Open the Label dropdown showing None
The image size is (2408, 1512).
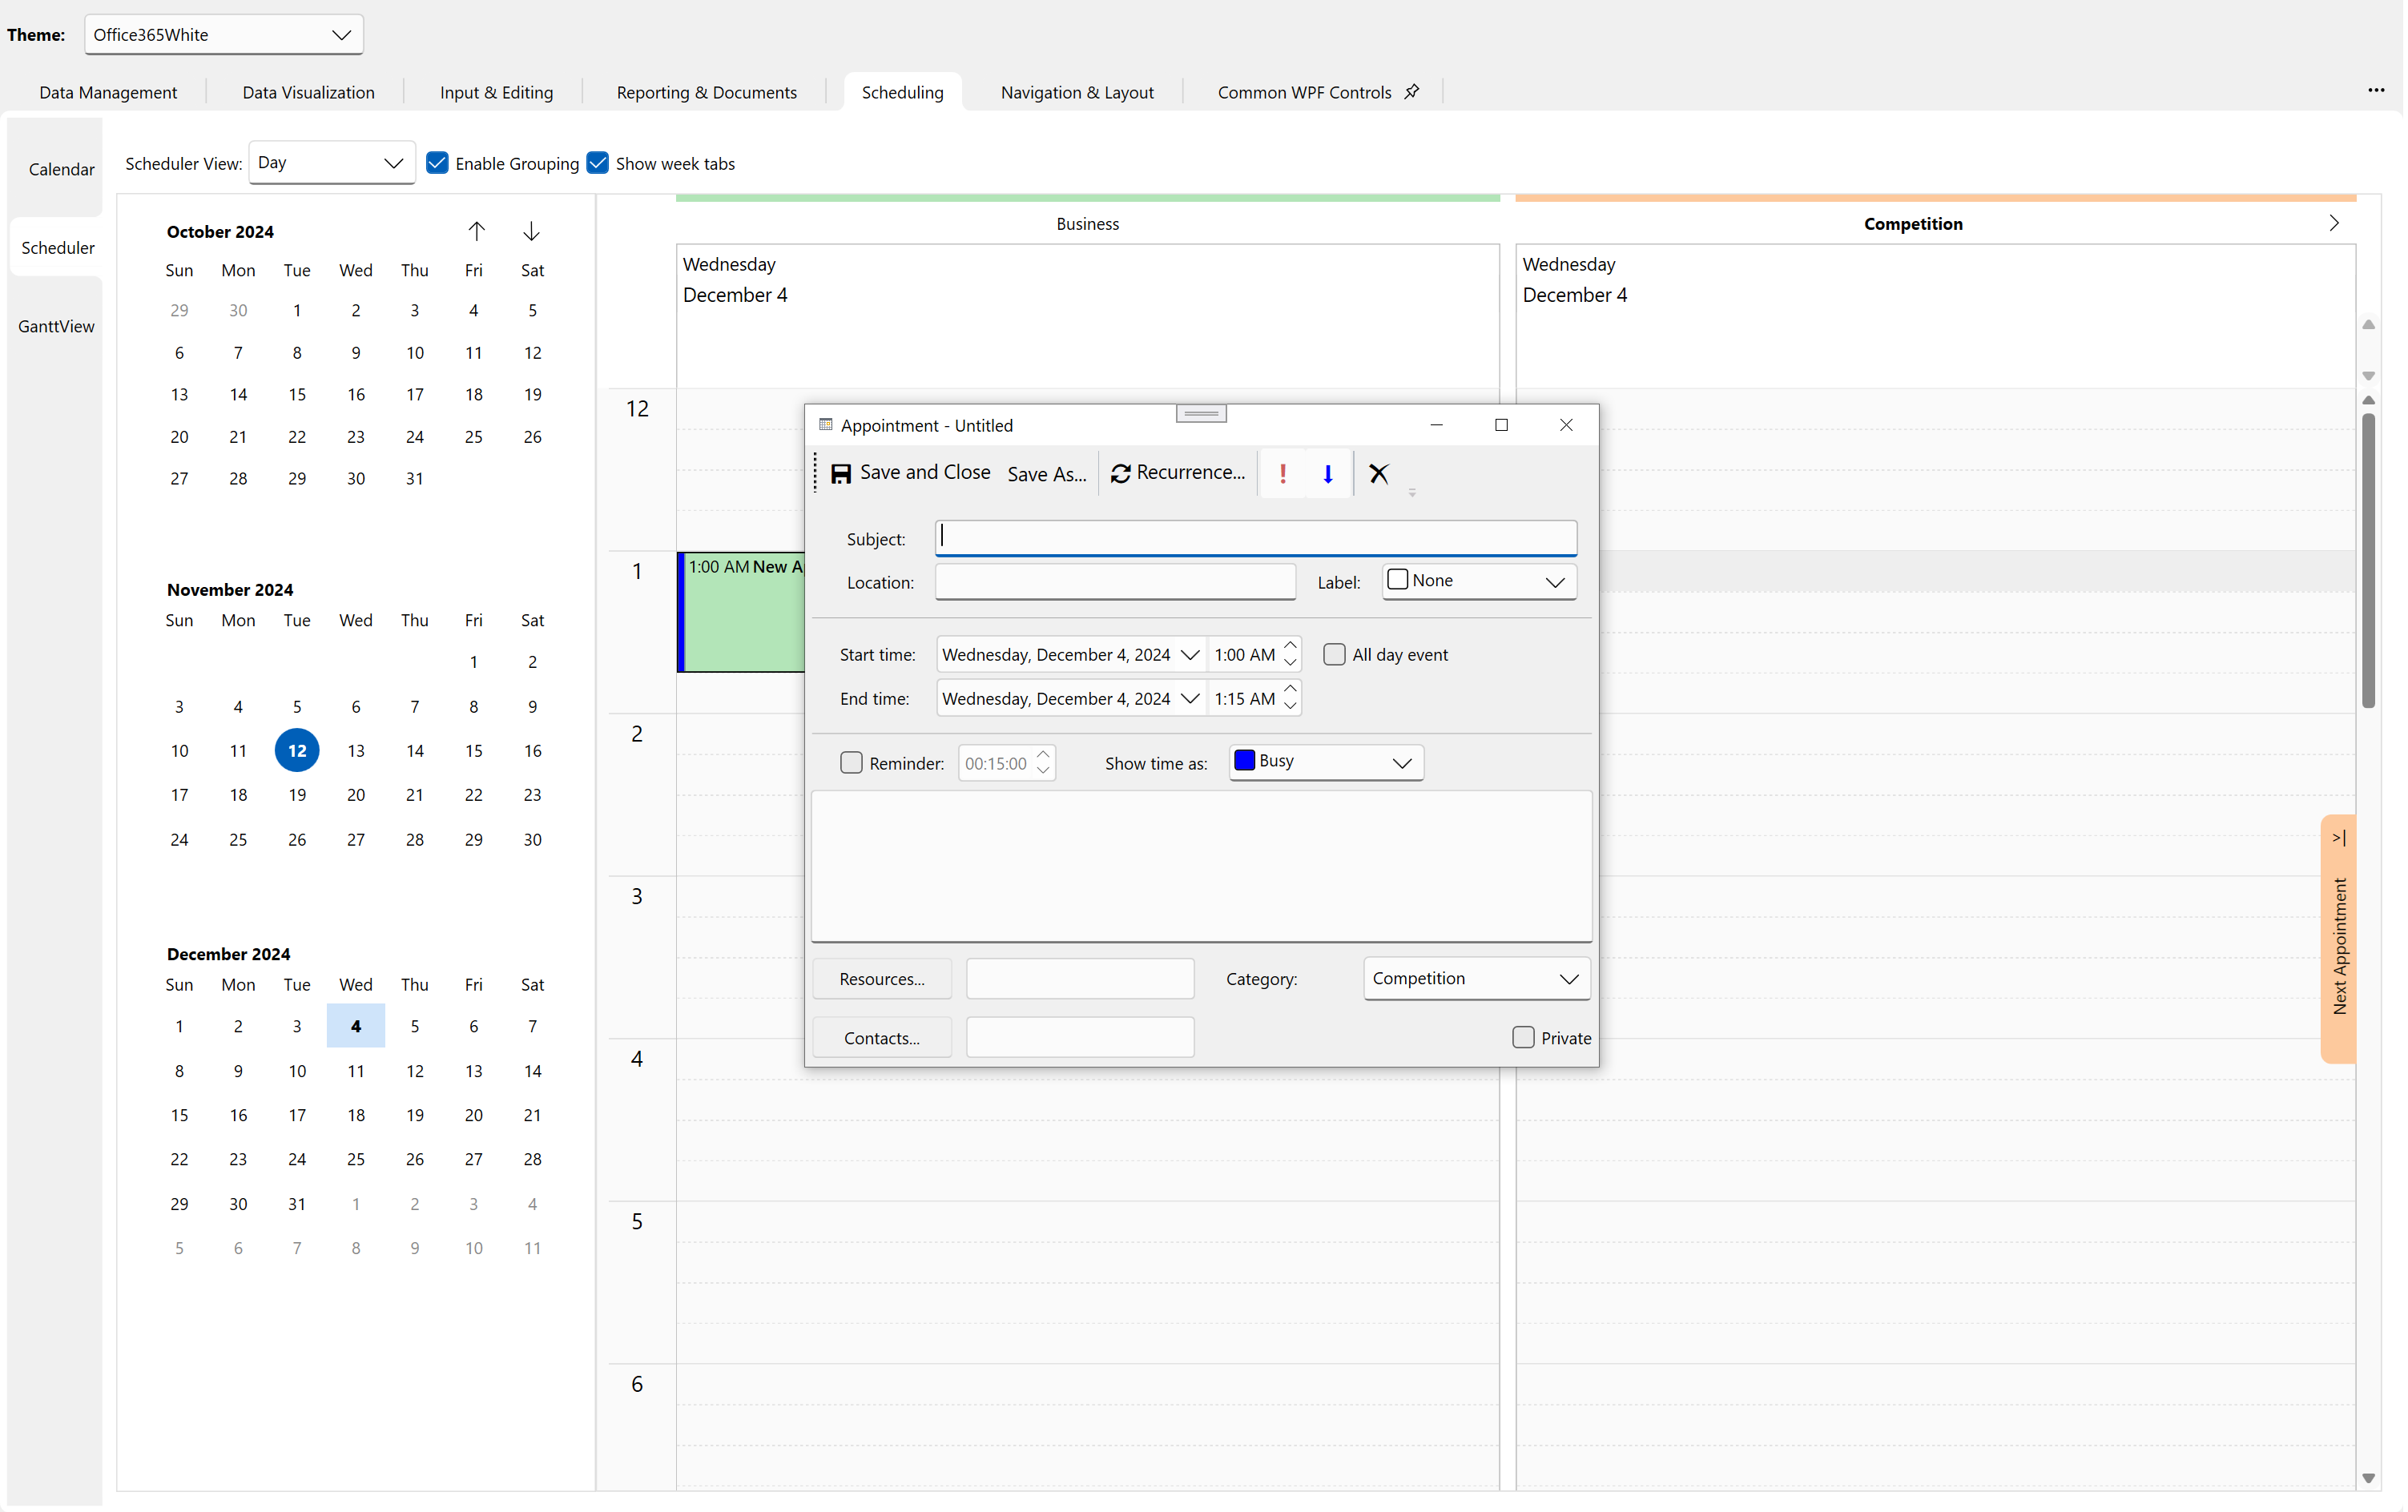1479,581
